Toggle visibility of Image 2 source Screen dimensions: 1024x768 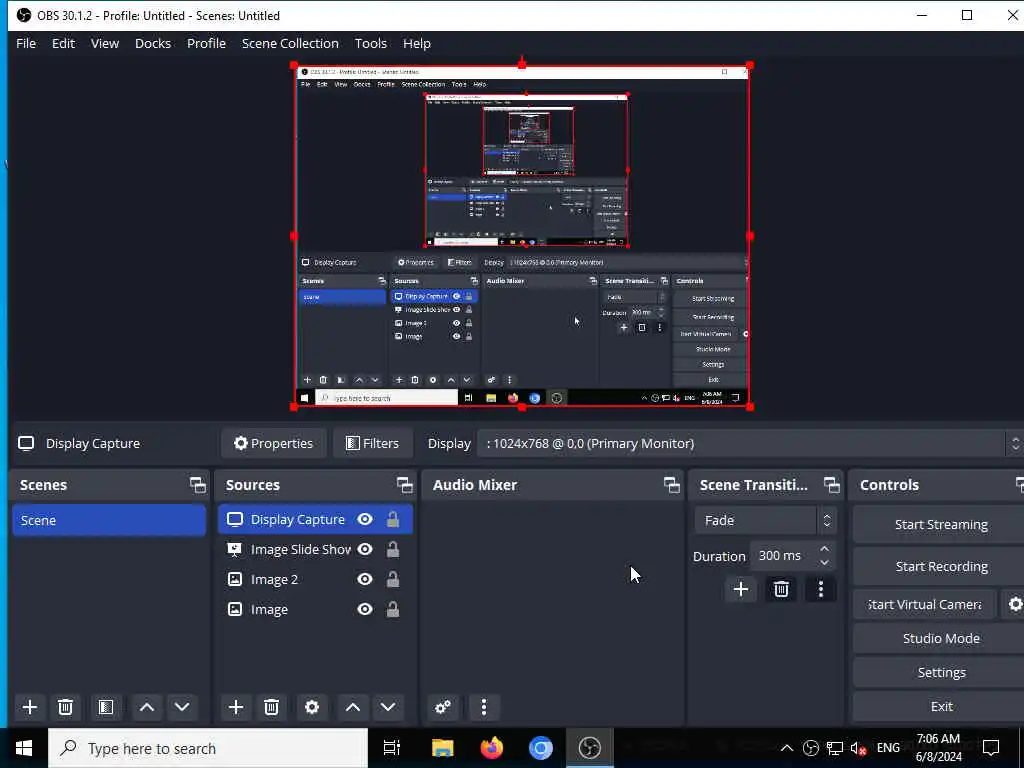(x=365, y=579)
